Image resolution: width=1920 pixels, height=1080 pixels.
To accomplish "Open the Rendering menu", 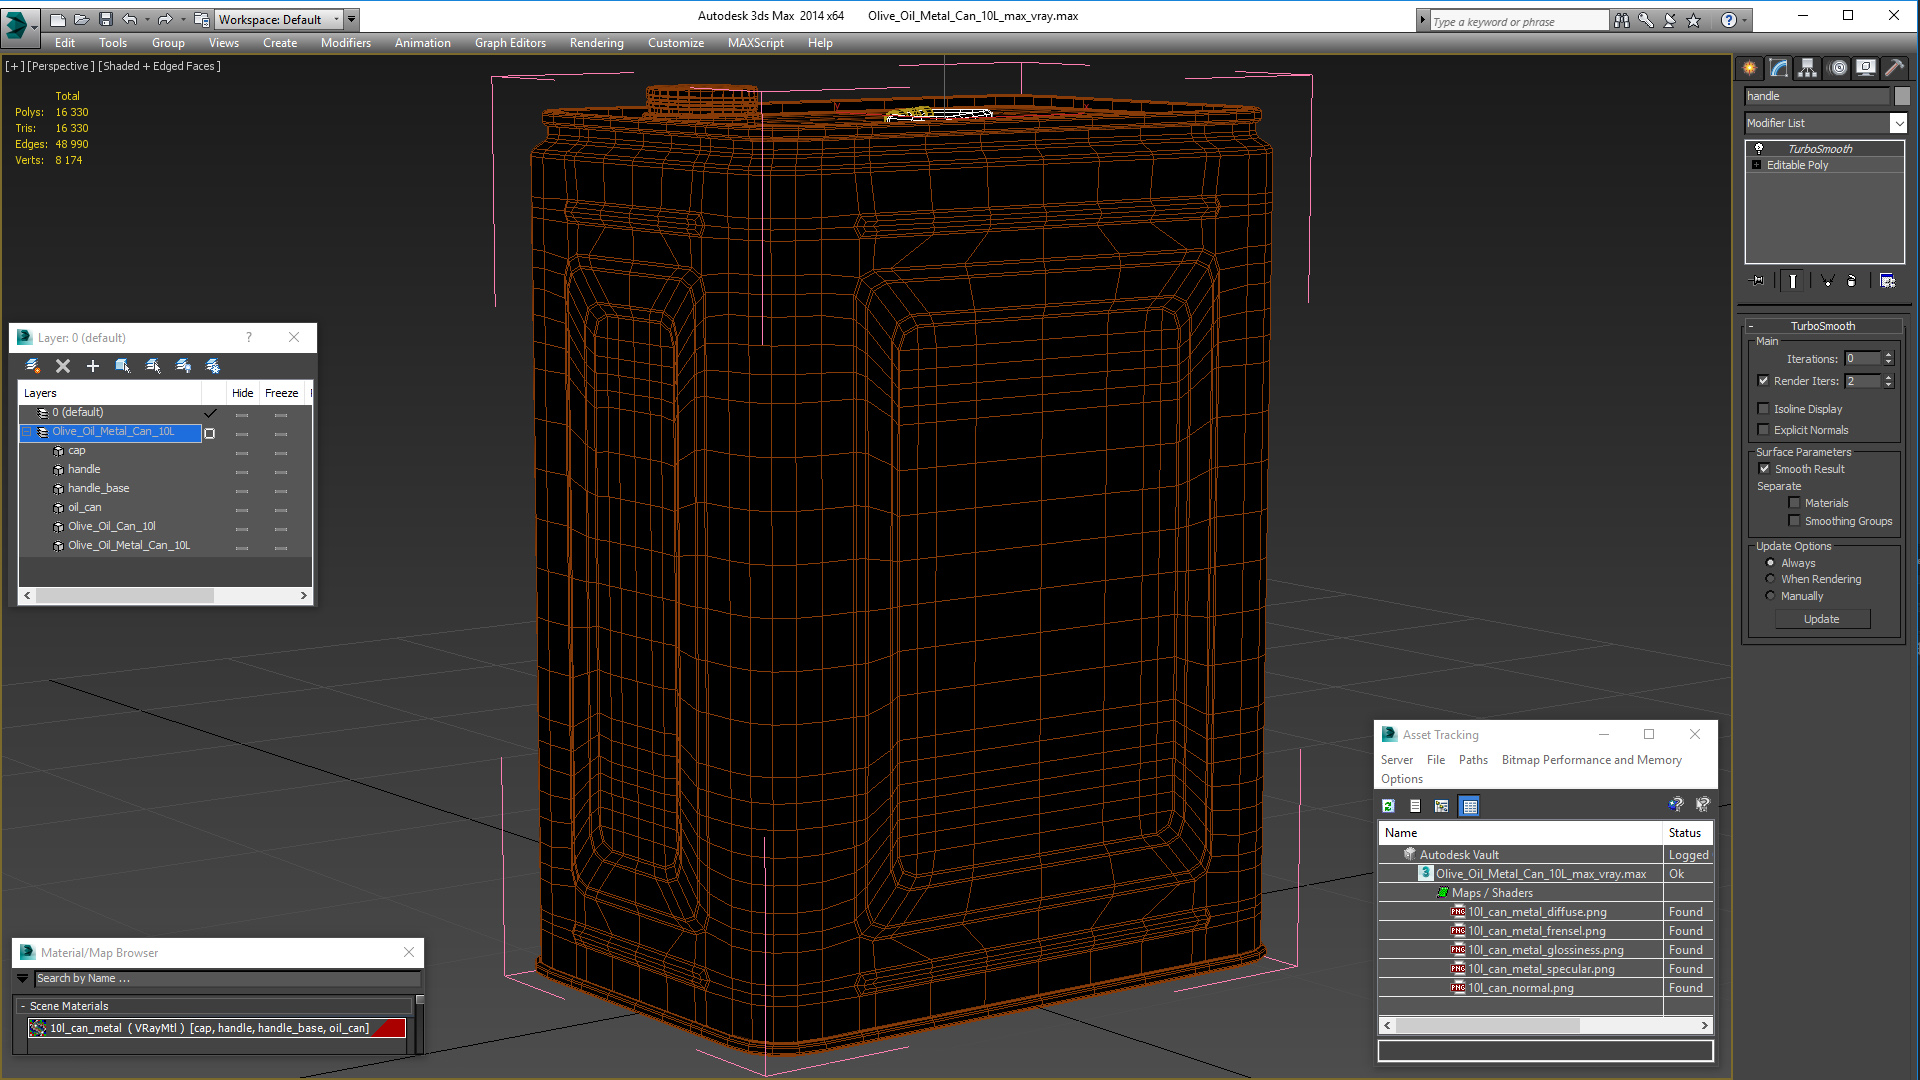I will click(597, 43).
